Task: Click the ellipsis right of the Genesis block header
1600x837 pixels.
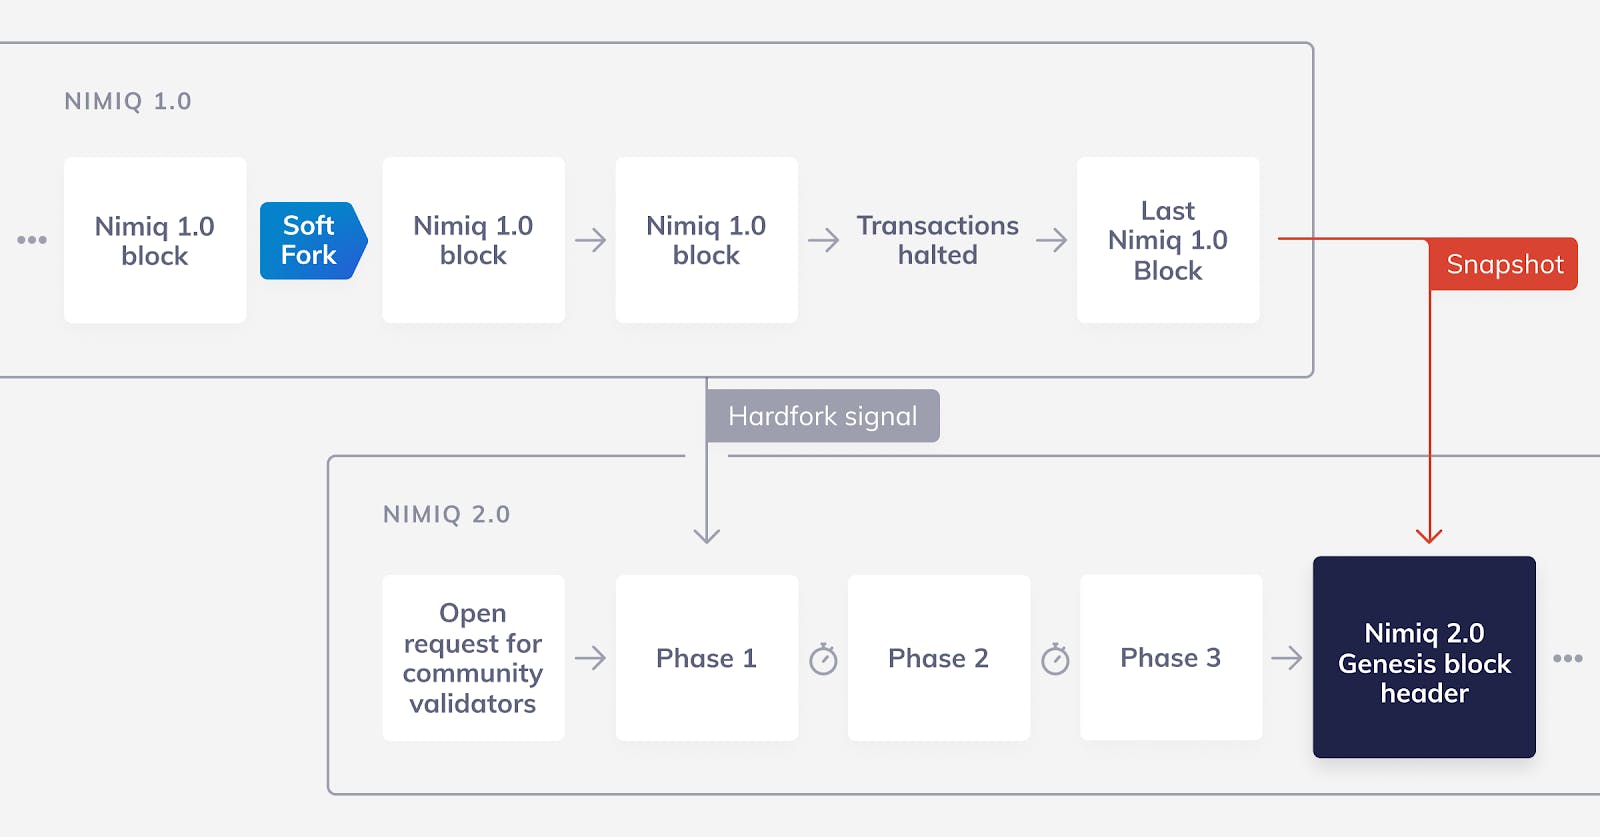Action: point(1567,658)
